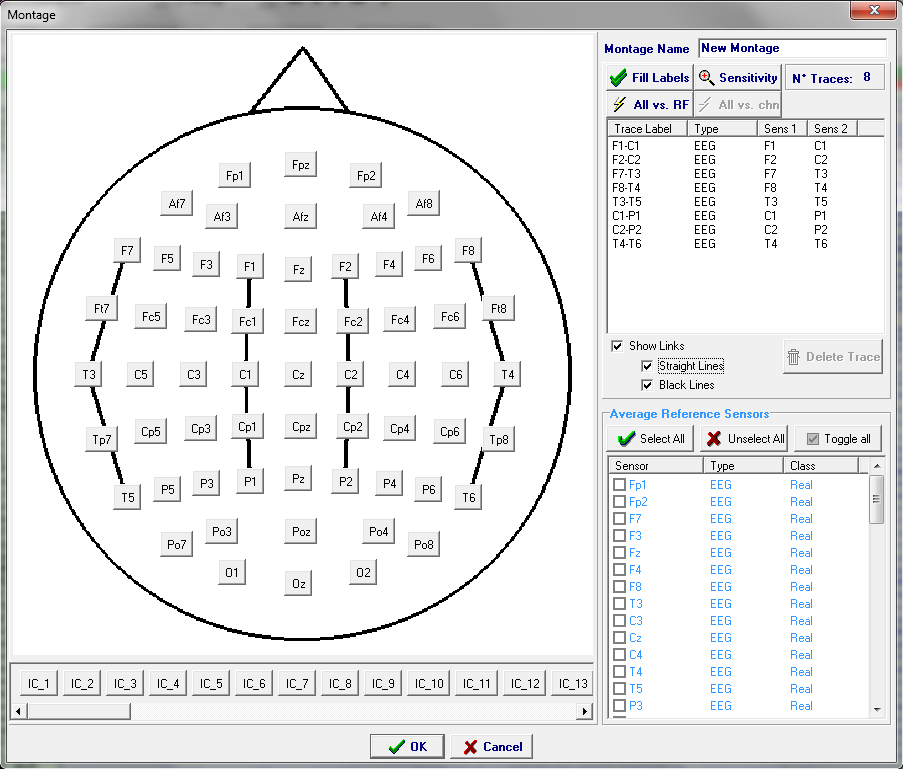Click Unselect All sensors
903x769 pixels.
point(744,439)
